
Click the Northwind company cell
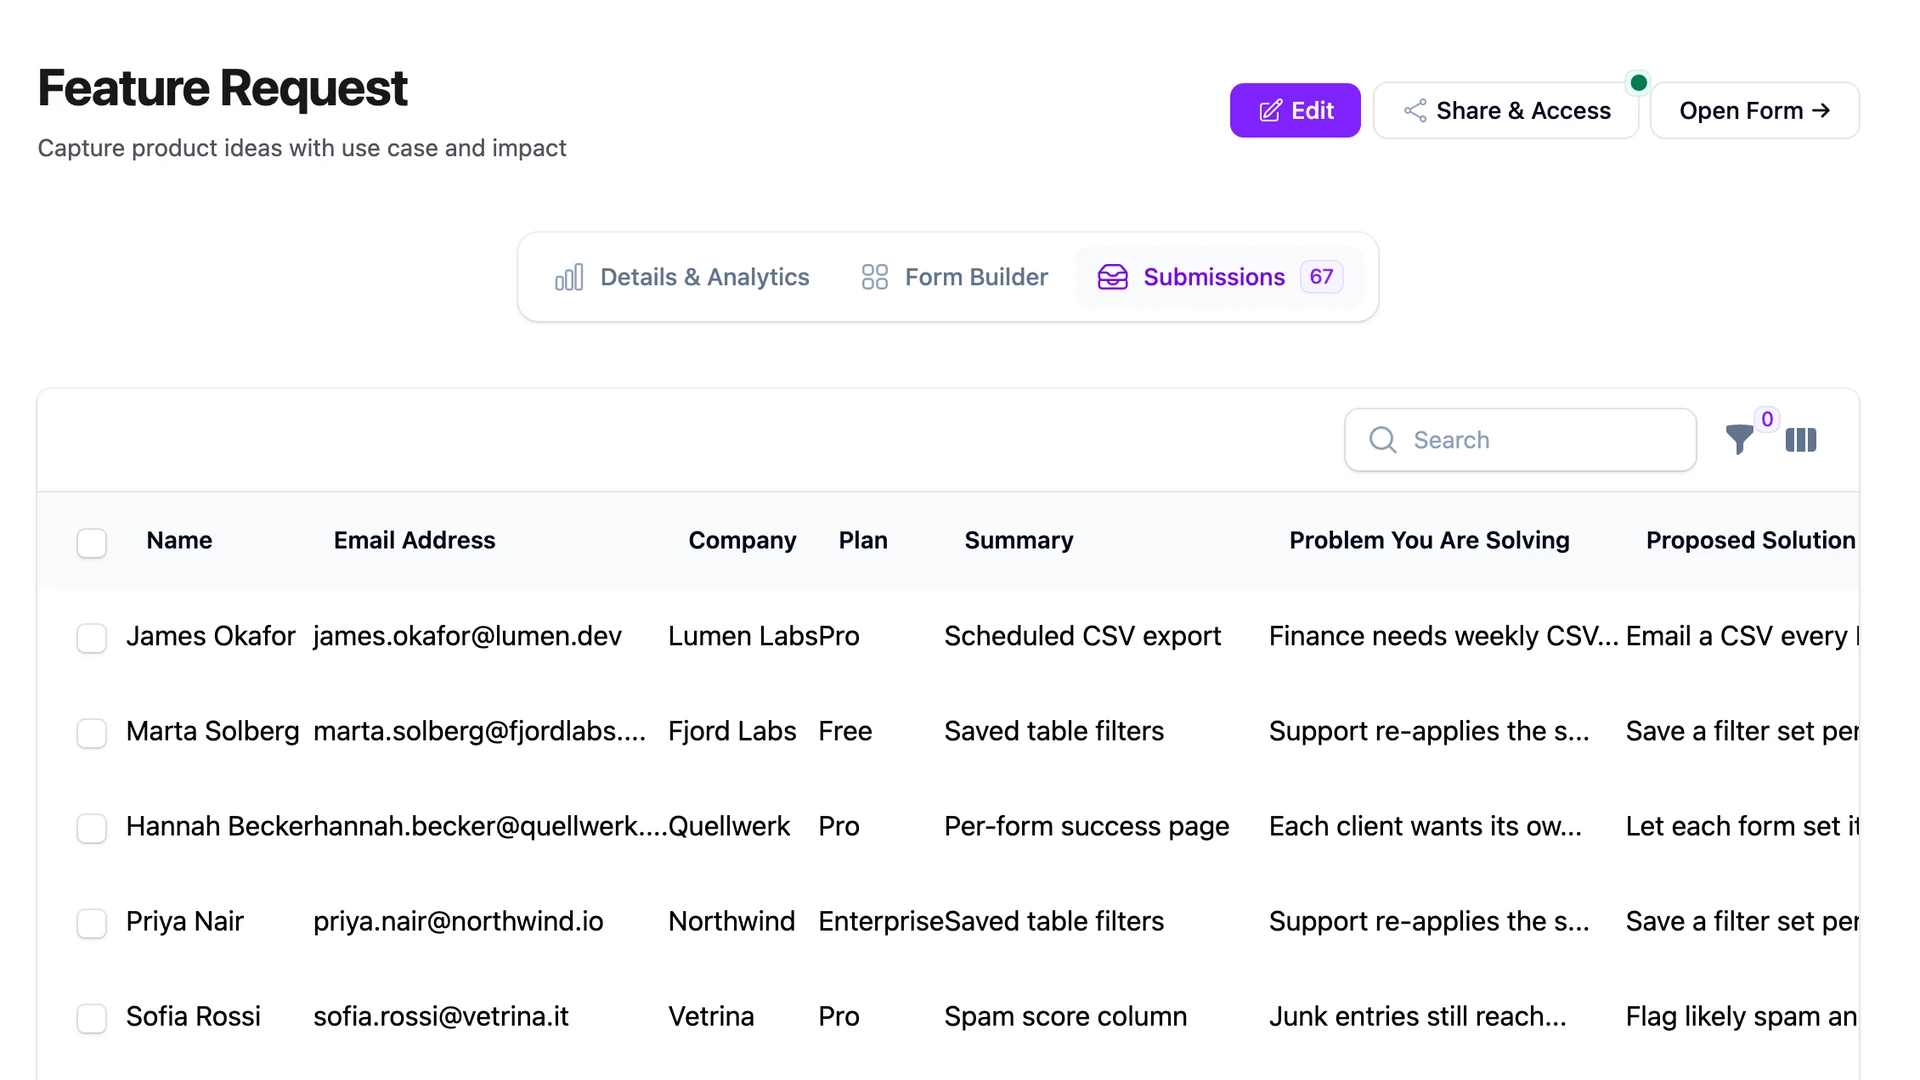tap(731, 921)
